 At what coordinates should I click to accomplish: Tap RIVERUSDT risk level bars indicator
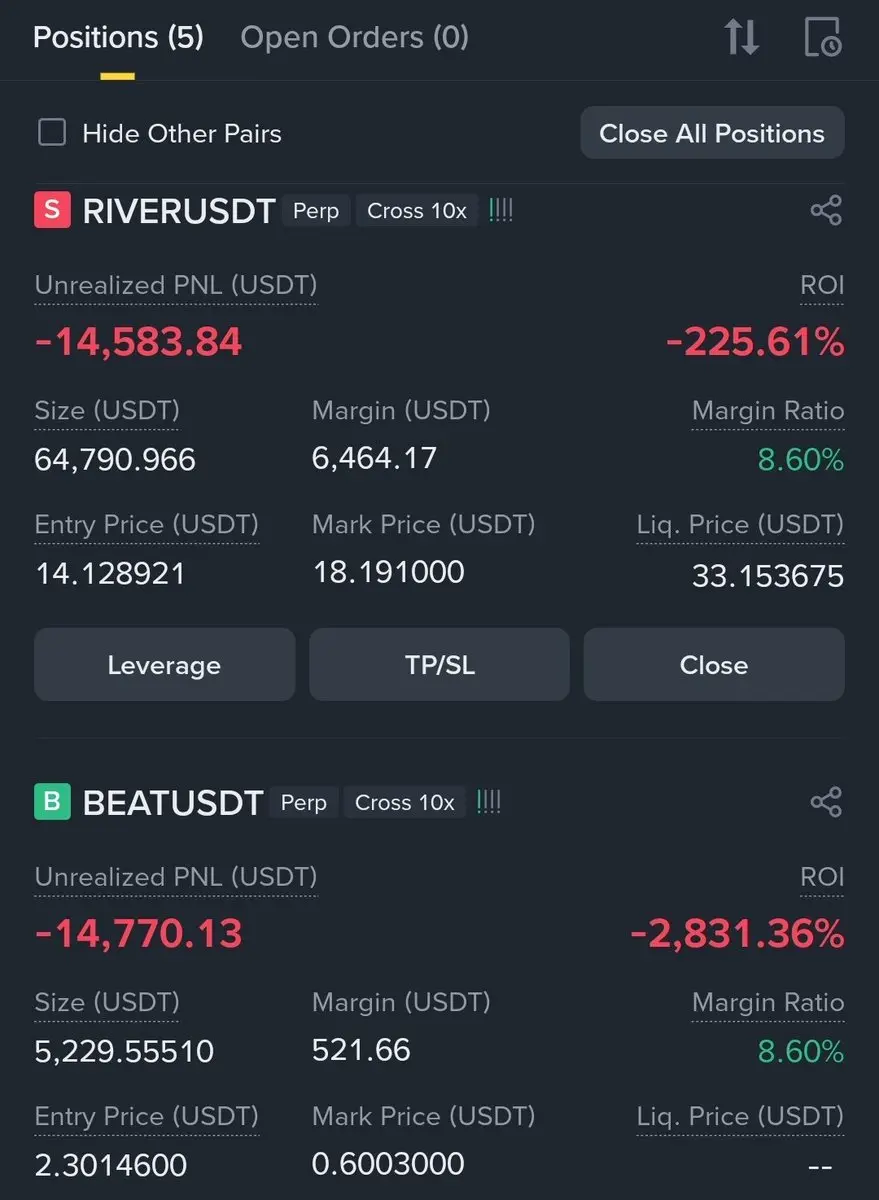[x=501, y=211]
